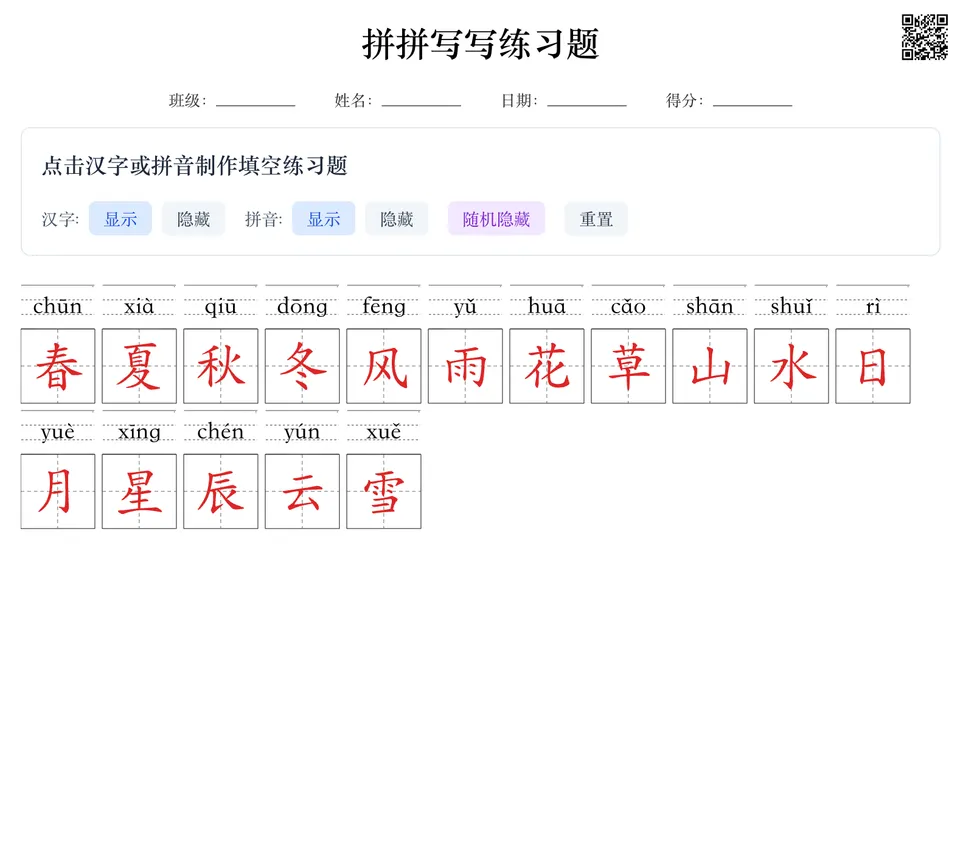Click the 星 character box
This screenshot has width=960, height=843.
pyautogui.click(x=139, y=491)
